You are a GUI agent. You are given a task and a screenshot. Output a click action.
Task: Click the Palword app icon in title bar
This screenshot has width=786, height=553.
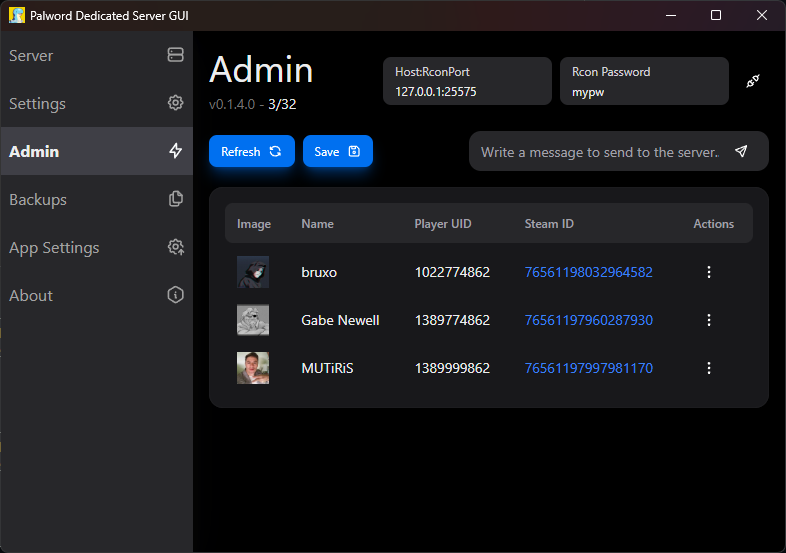17,15
